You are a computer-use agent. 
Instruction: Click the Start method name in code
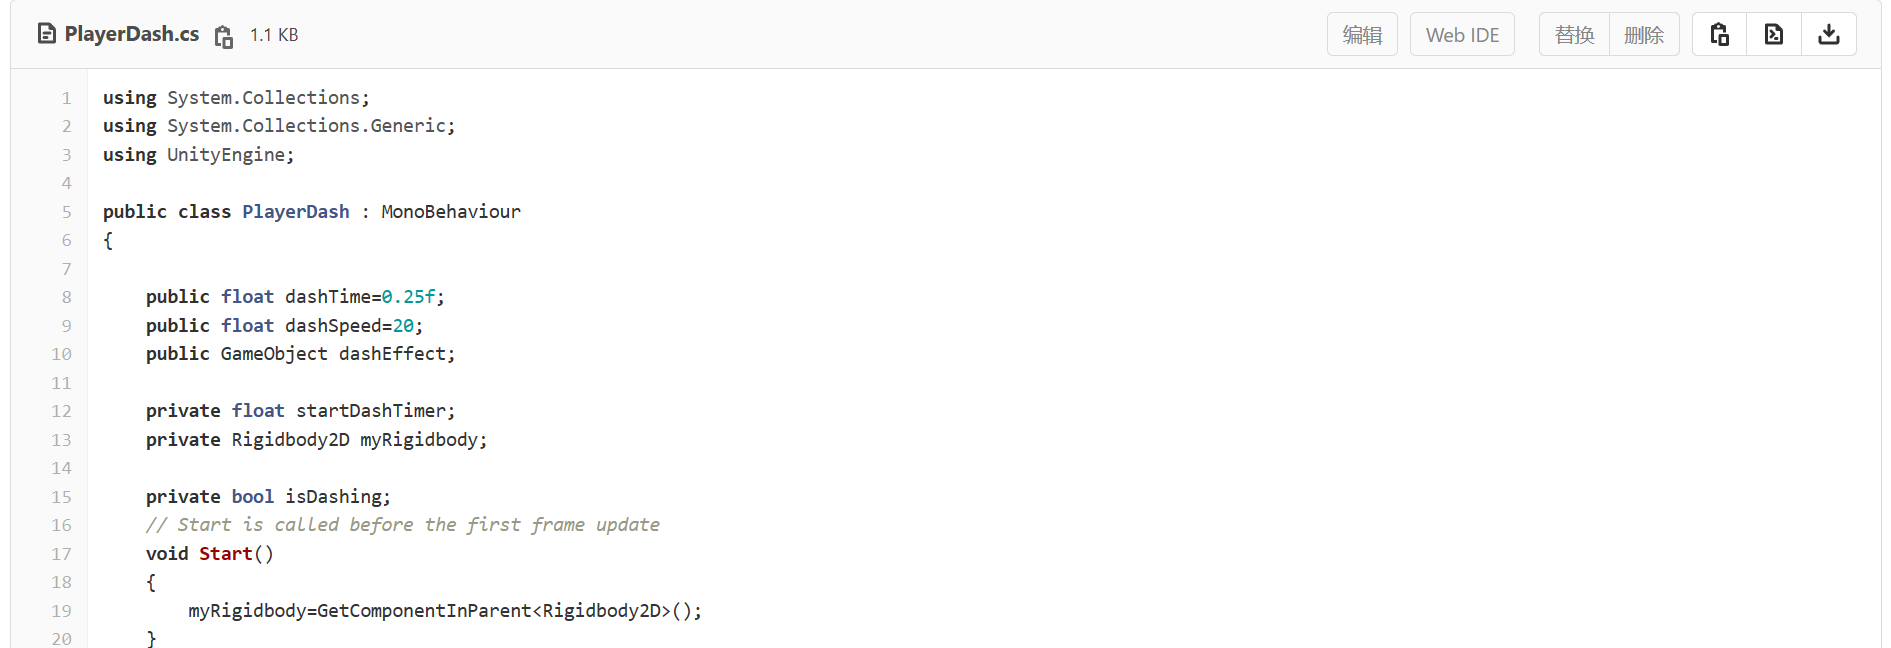pos(225,554)
